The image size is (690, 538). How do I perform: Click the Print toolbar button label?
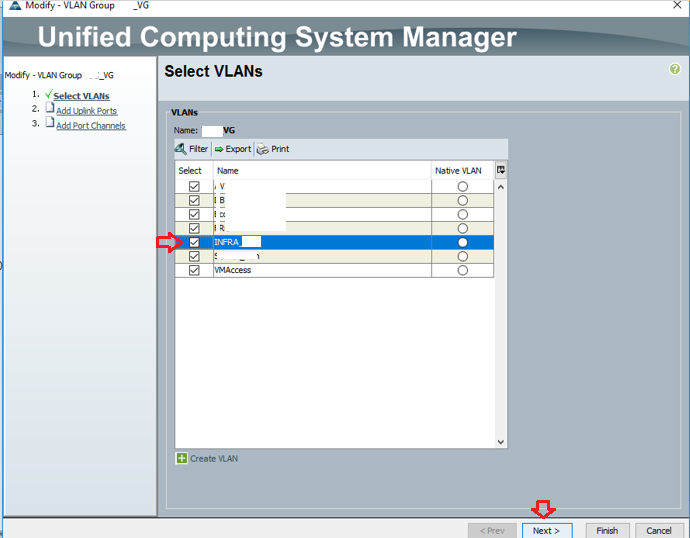[280, 149]
